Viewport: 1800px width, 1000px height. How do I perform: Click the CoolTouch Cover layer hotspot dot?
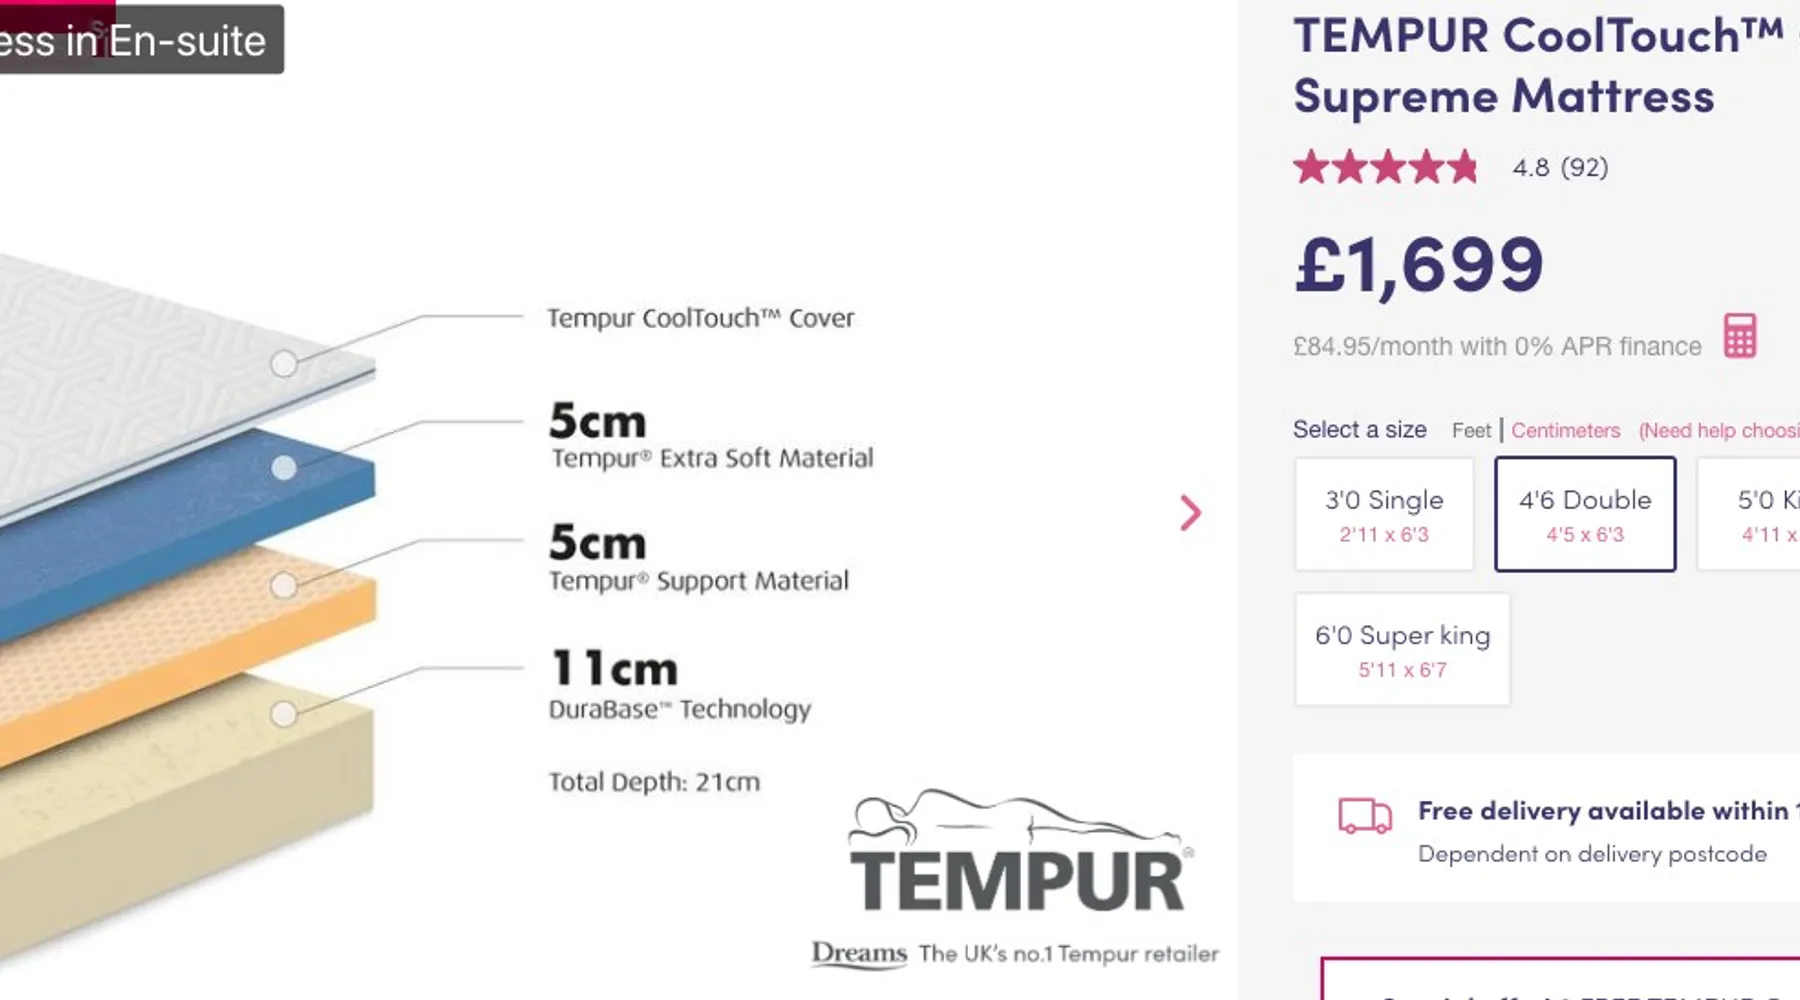(284, 363)
